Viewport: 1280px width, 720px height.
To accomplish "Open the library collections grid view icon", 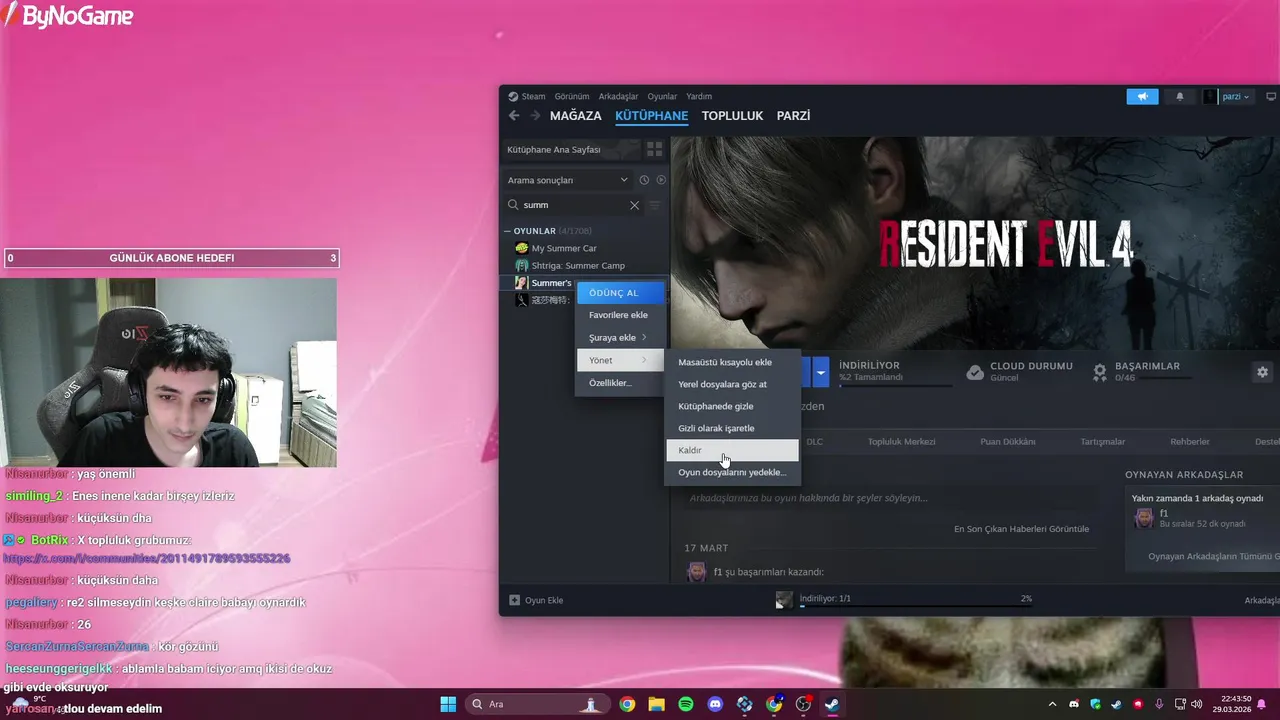I will pos(655,149).
